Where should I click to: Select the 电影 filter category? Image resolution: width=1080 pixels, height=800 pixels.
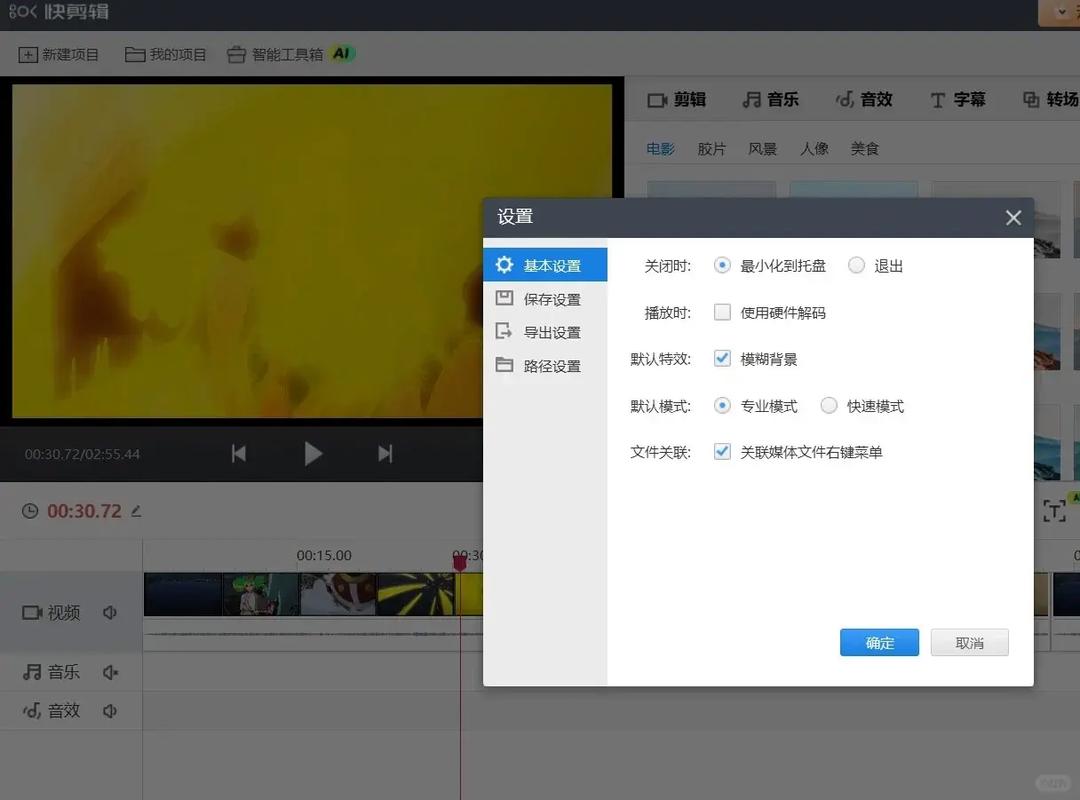[661, 149]
